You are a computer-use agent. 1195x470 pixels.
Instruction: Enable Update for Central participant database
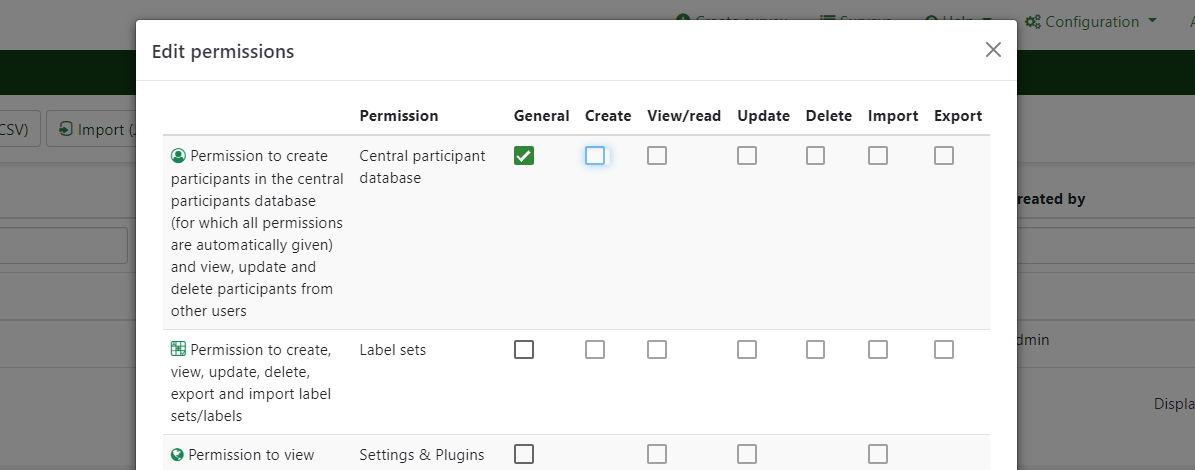pyautogui.click(x=747, y=156)
